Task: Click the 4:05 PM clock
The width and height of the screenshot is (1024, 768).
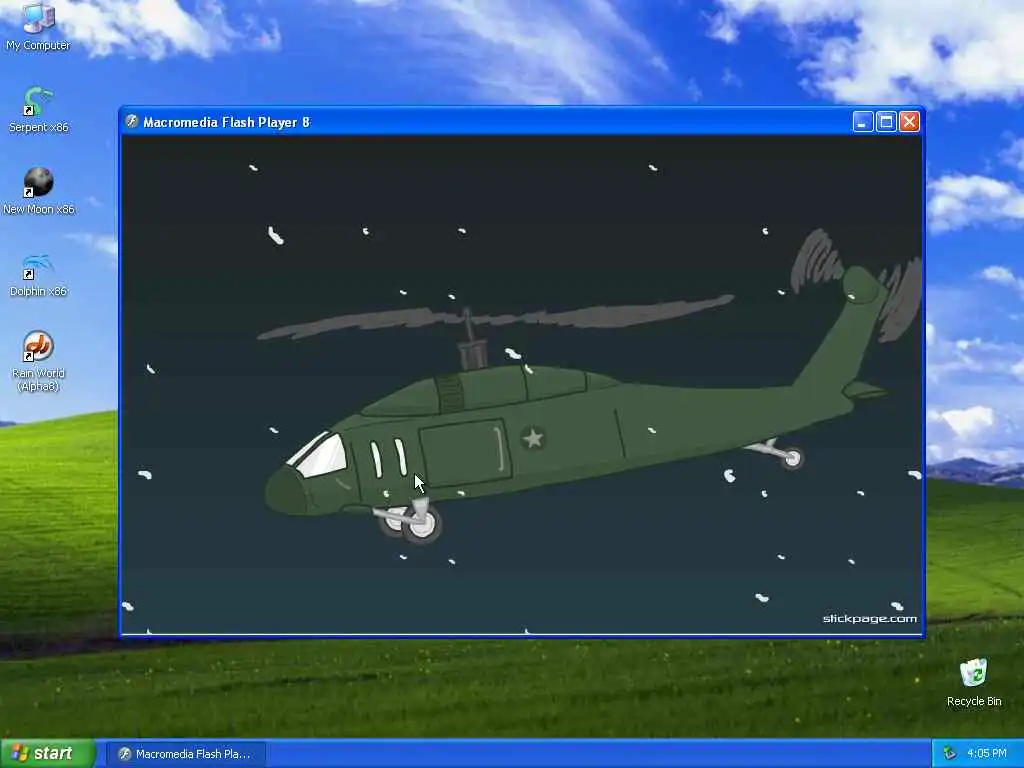Action: 987,753
